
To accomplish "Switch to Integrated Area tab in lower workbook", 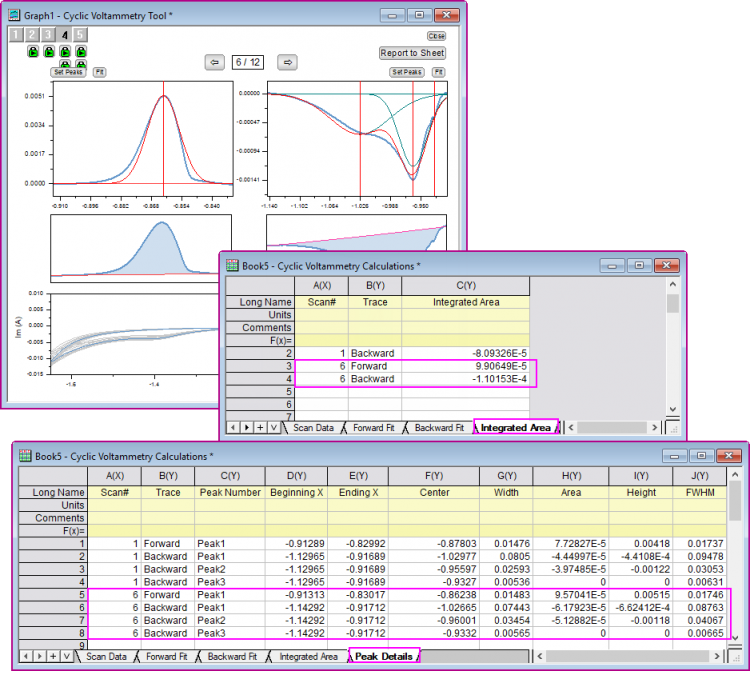I will point(309,656).
